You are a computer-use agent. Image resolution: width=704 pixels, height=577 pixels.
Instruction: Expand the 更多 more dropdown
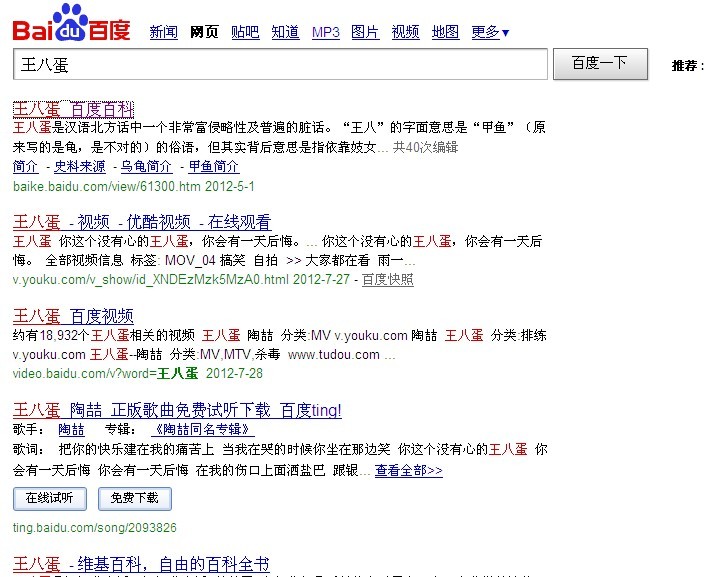pos(490,32)
